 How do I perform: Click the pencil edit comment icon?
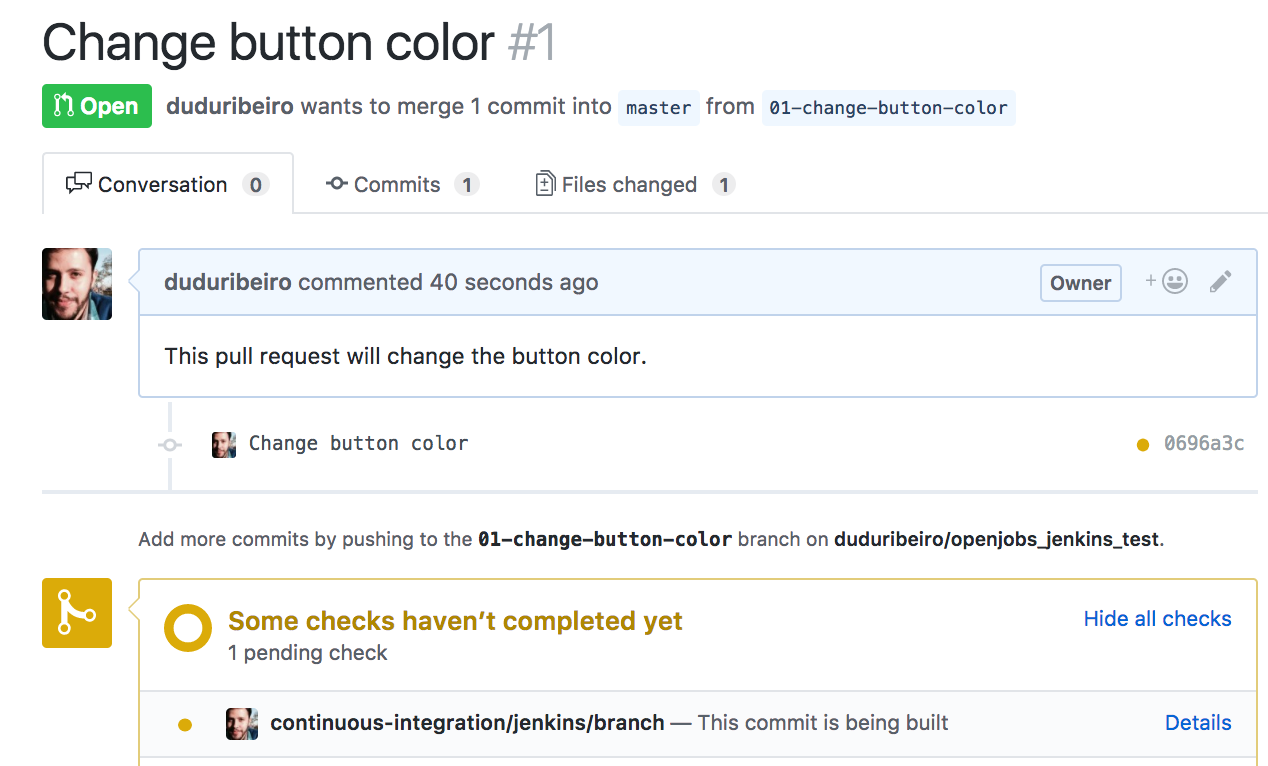pyautogui.click(x=1220, y=282)
